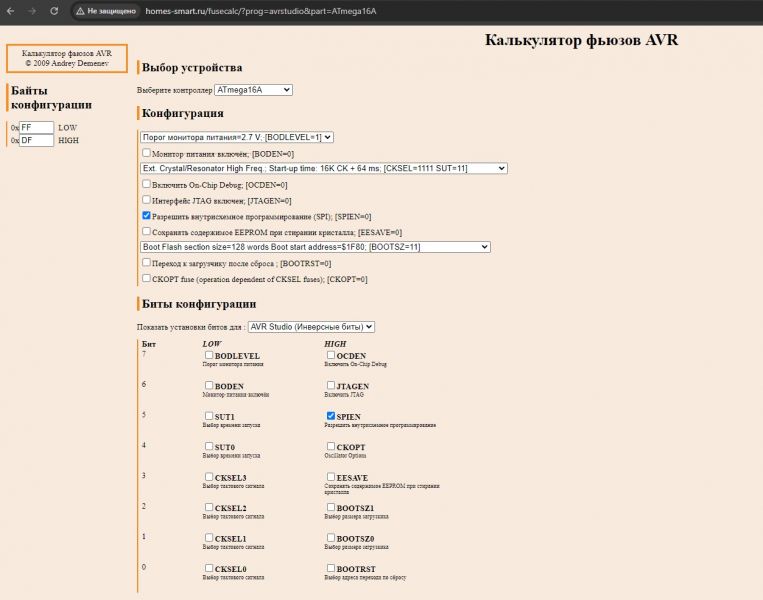Click the HIGH column header

pyautogui.click(x=335, y=344)
